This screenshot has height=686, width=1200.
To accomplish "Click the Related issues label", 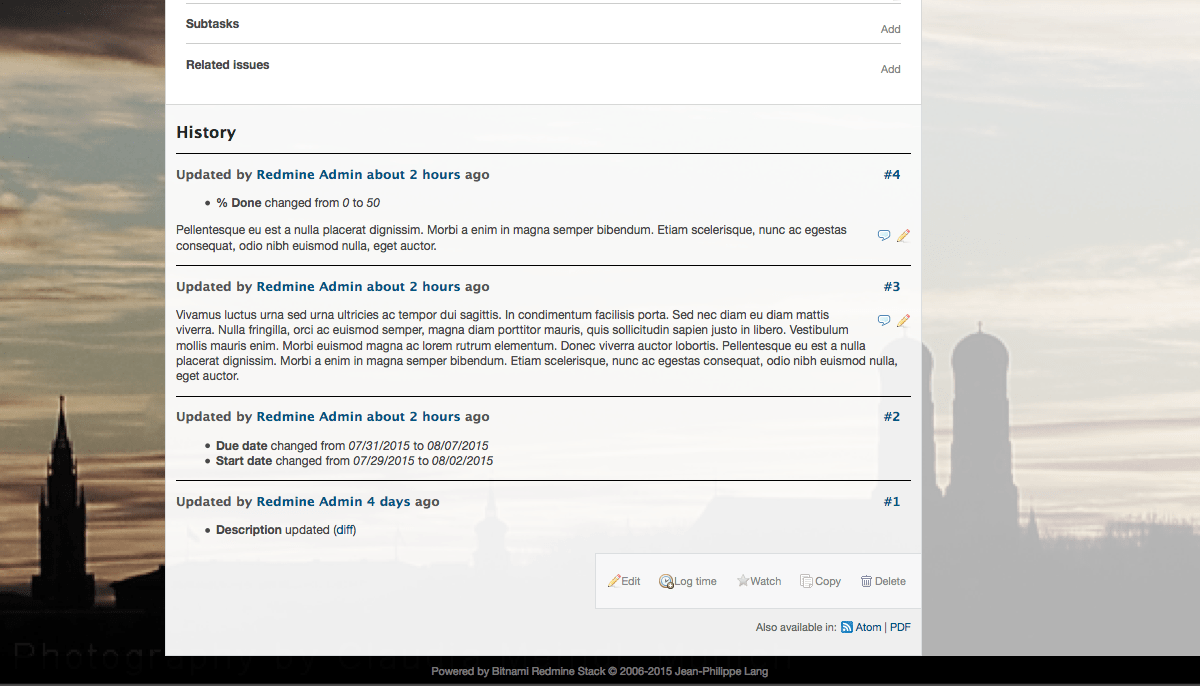I will click(x=227, y=65).
